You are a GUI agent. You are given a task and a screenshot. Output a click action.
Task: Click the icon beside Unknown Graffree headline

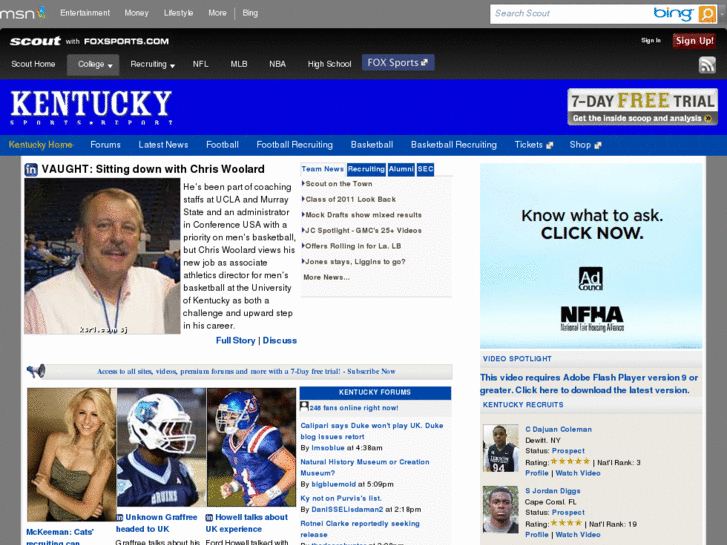click(x=120, y=517)
